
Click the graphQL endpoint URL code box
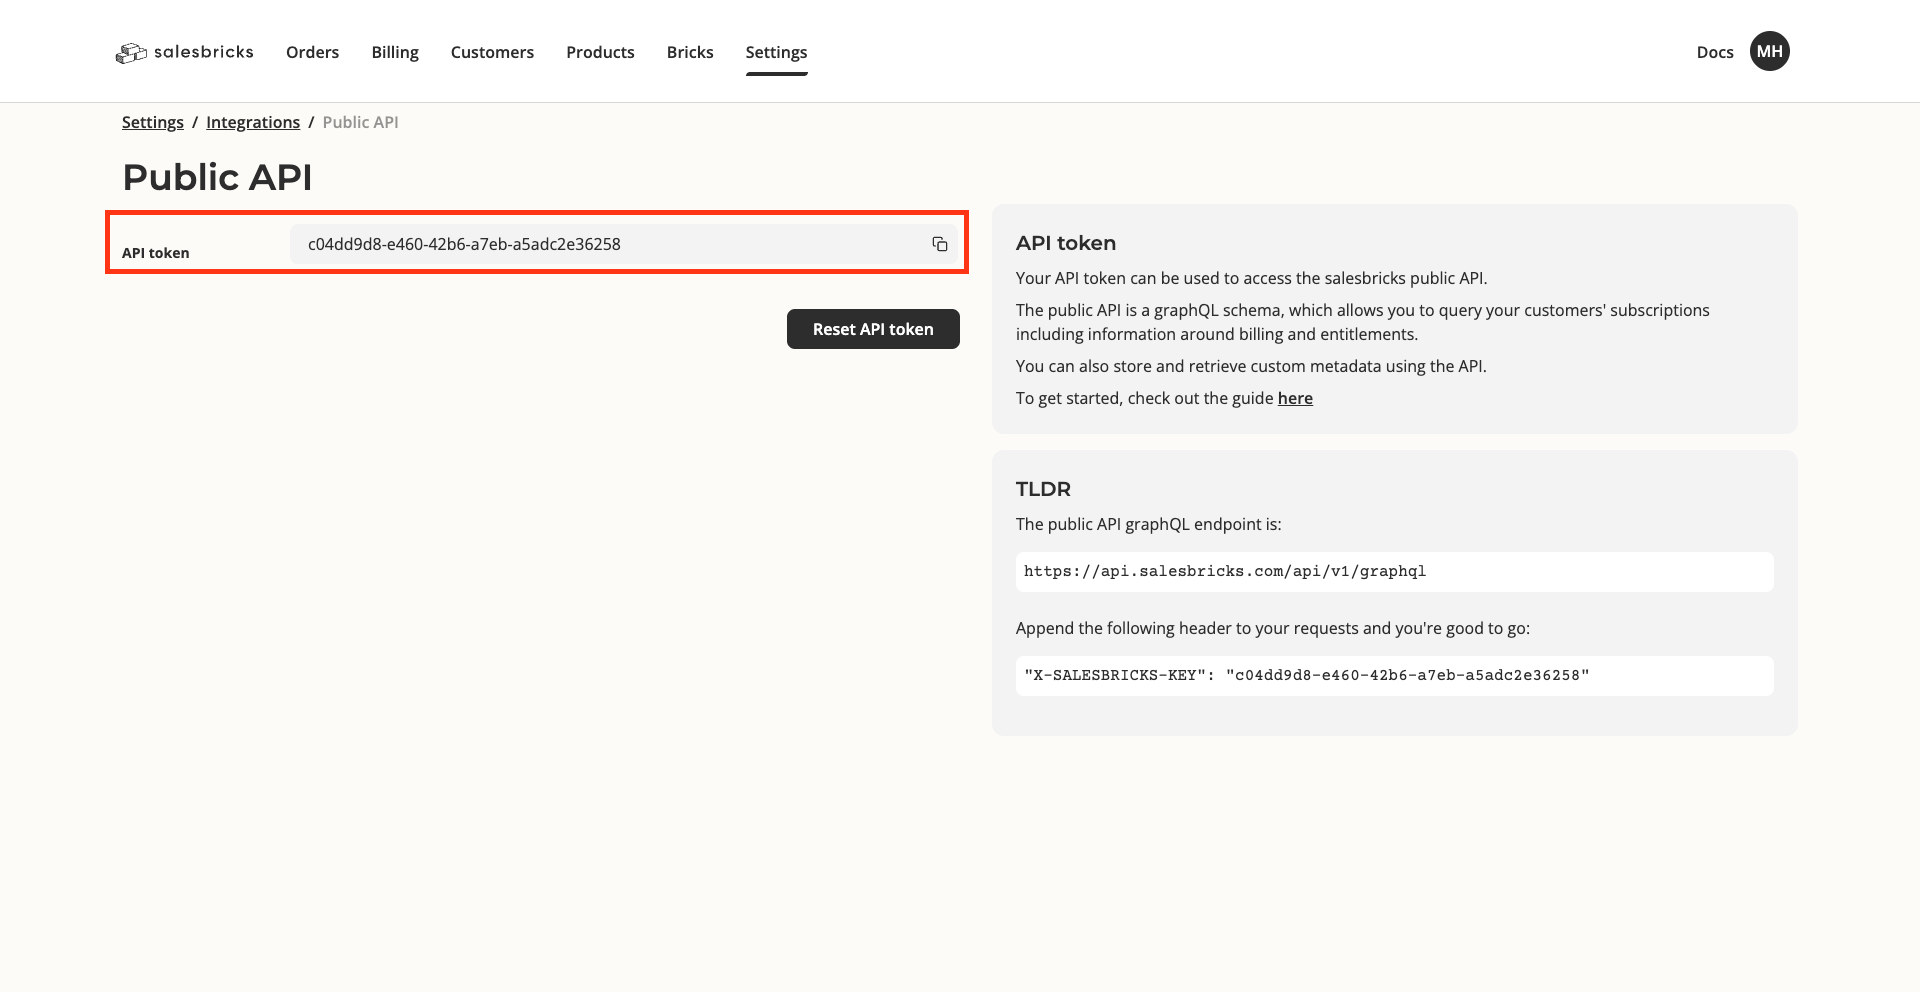click(x=1394, y=572)
